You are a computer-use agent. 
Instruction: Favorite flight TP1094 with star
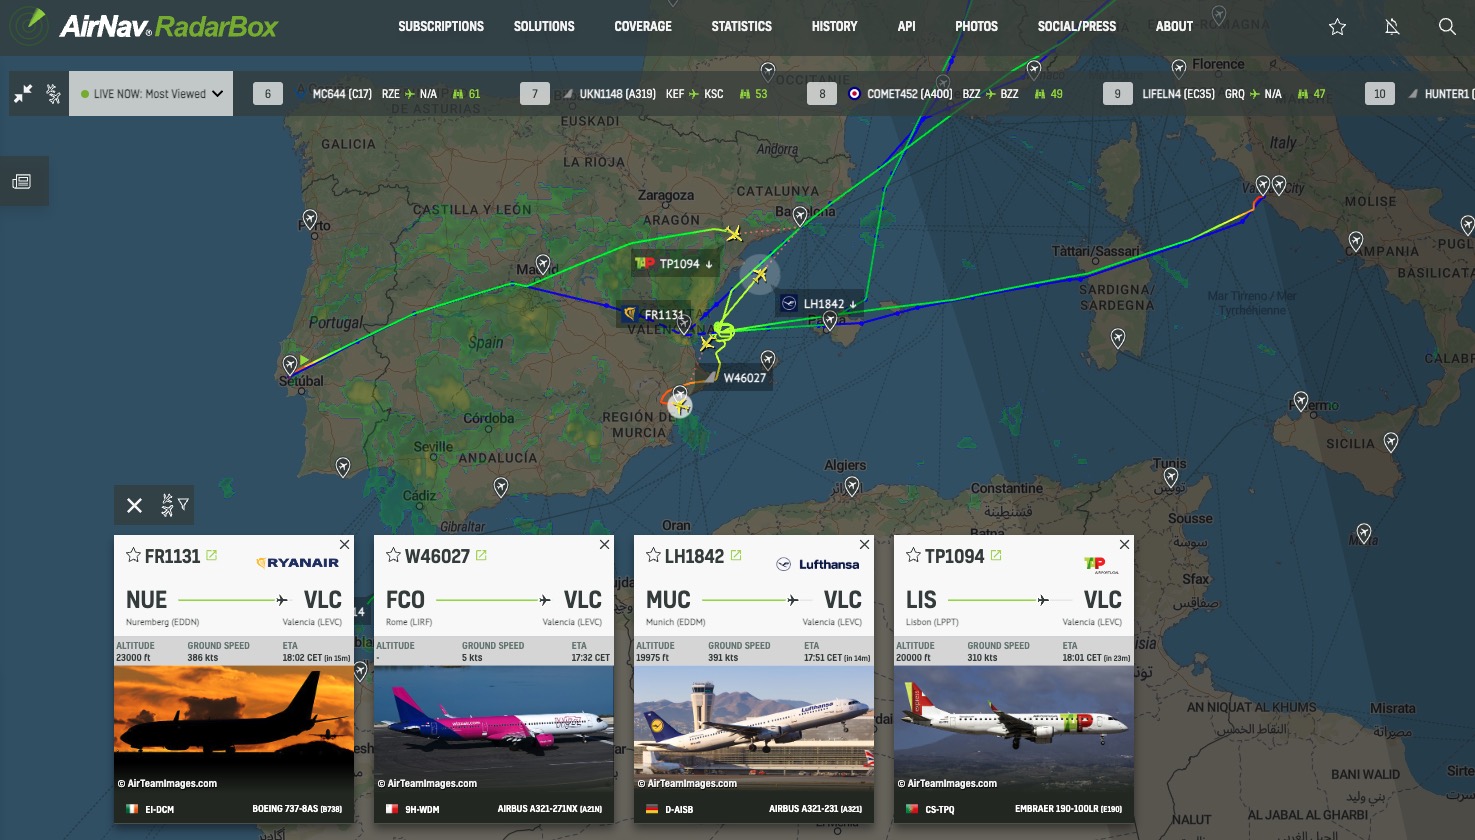[x=913, y=555]
